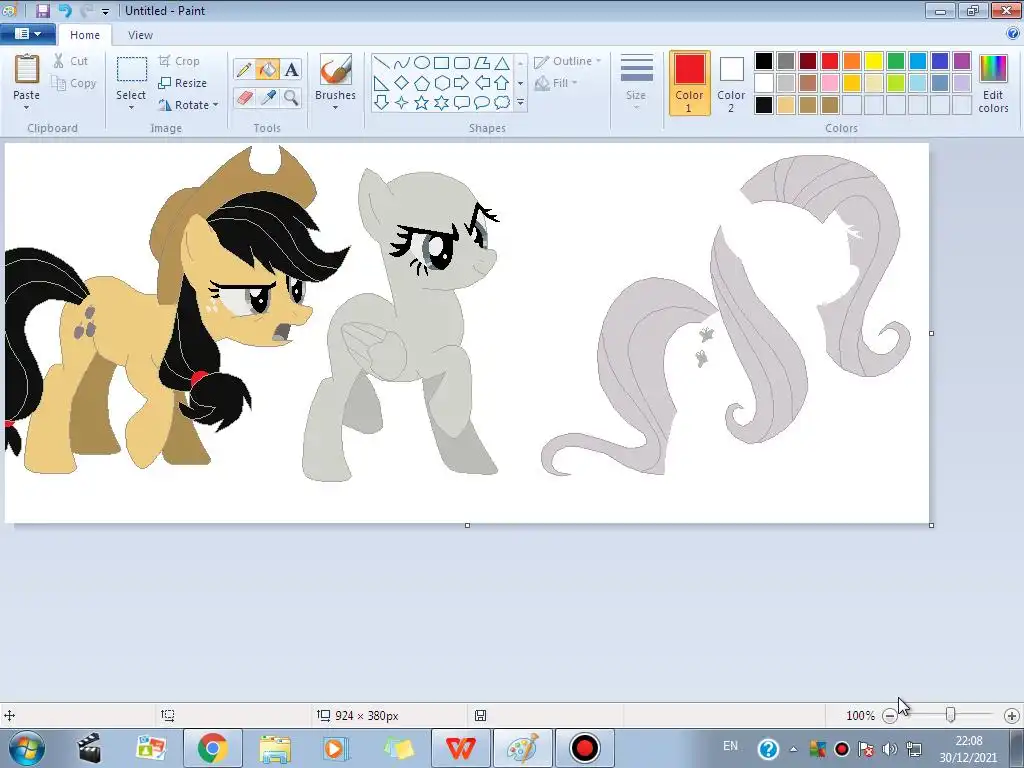The height and width of the screenshot is (768, 1024).
Task: Choose the Curve shape
Action: 402,63
